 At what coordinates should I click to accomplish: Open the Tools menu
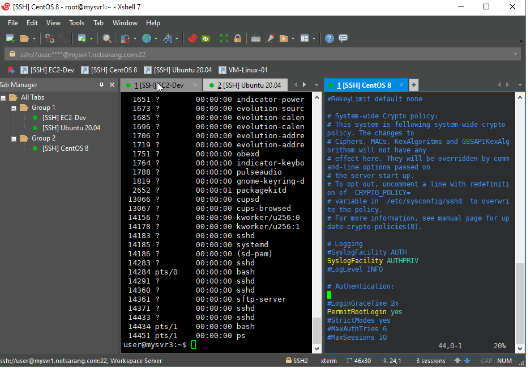pyautogui.click(x=76, y=23)
